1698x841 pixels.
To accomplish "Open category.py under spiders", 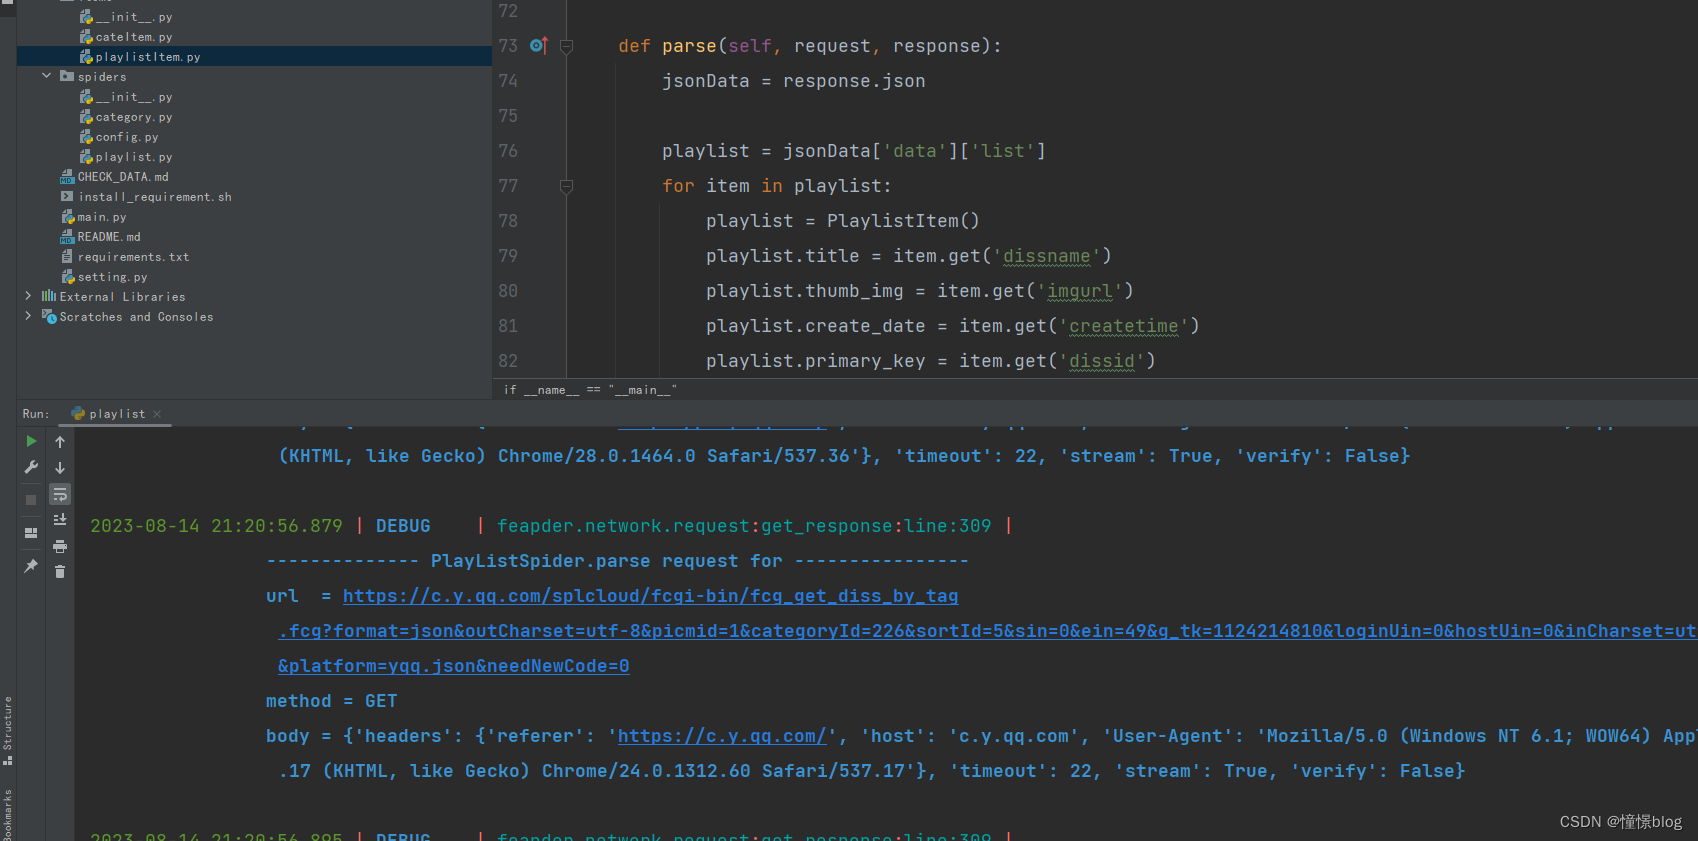I will (x=134, y=117).
